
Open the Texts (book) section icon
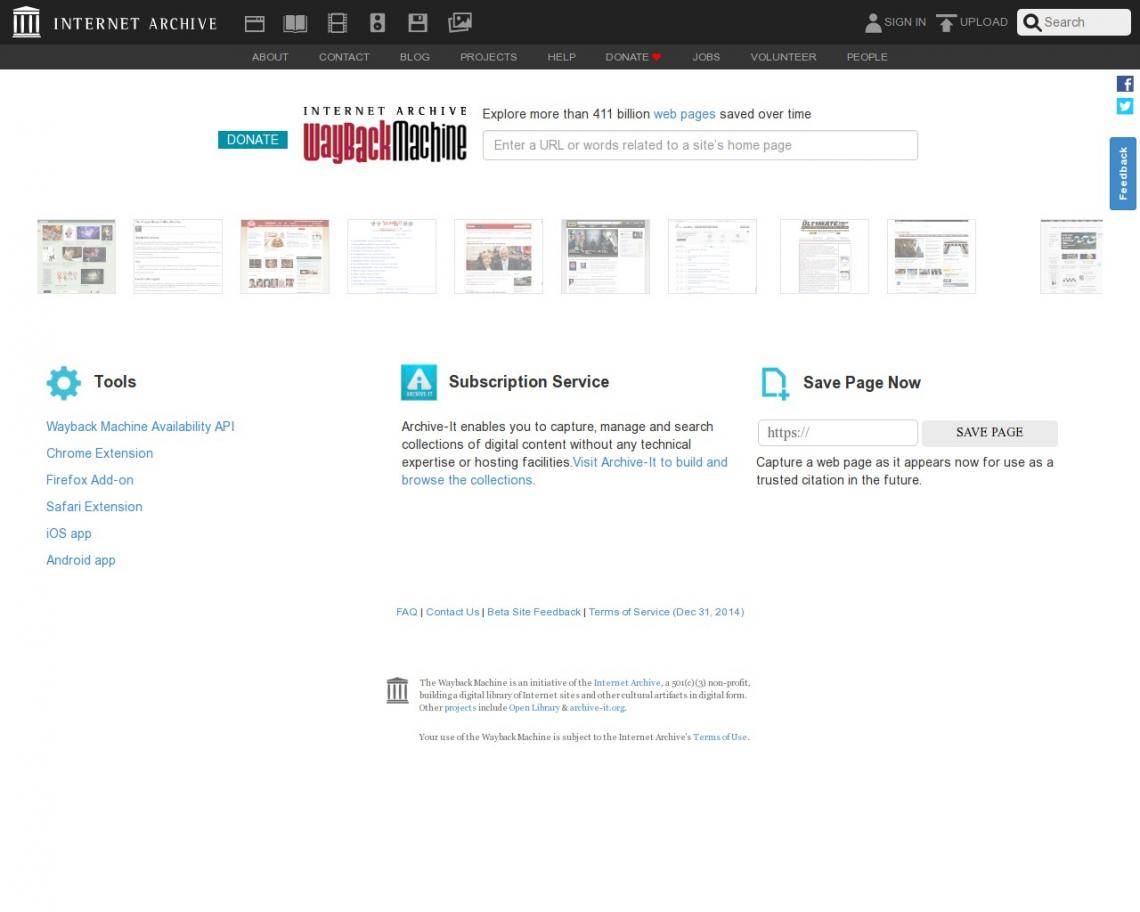click(x=295, y=23)
